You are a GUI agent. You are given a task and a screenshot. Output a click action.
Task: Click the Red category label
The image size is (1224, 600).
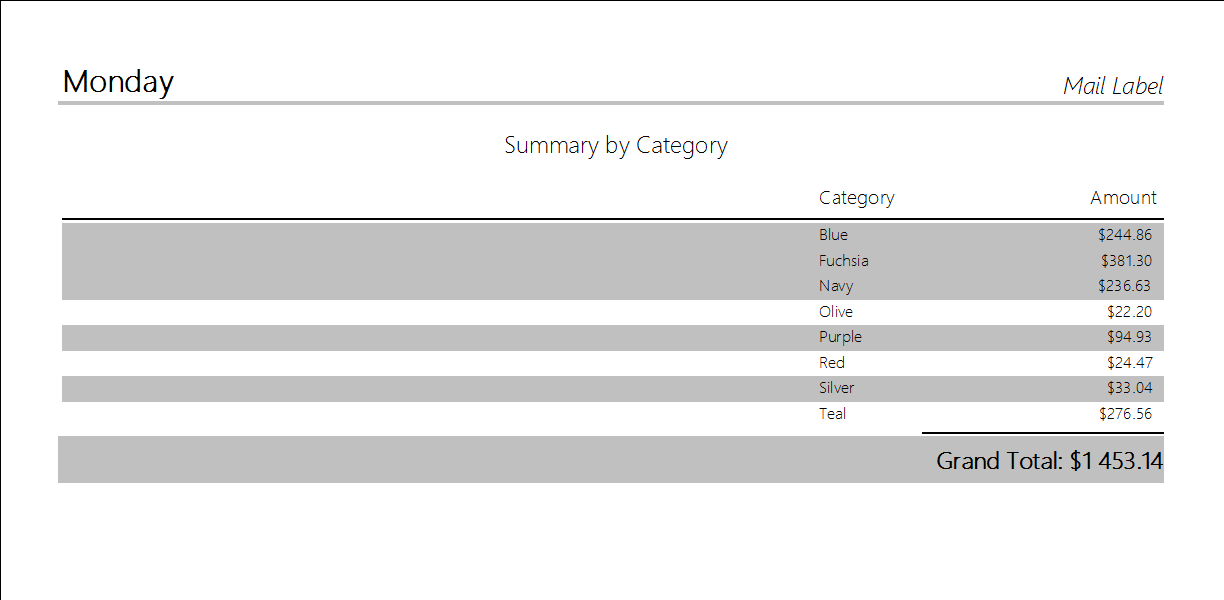831,363
